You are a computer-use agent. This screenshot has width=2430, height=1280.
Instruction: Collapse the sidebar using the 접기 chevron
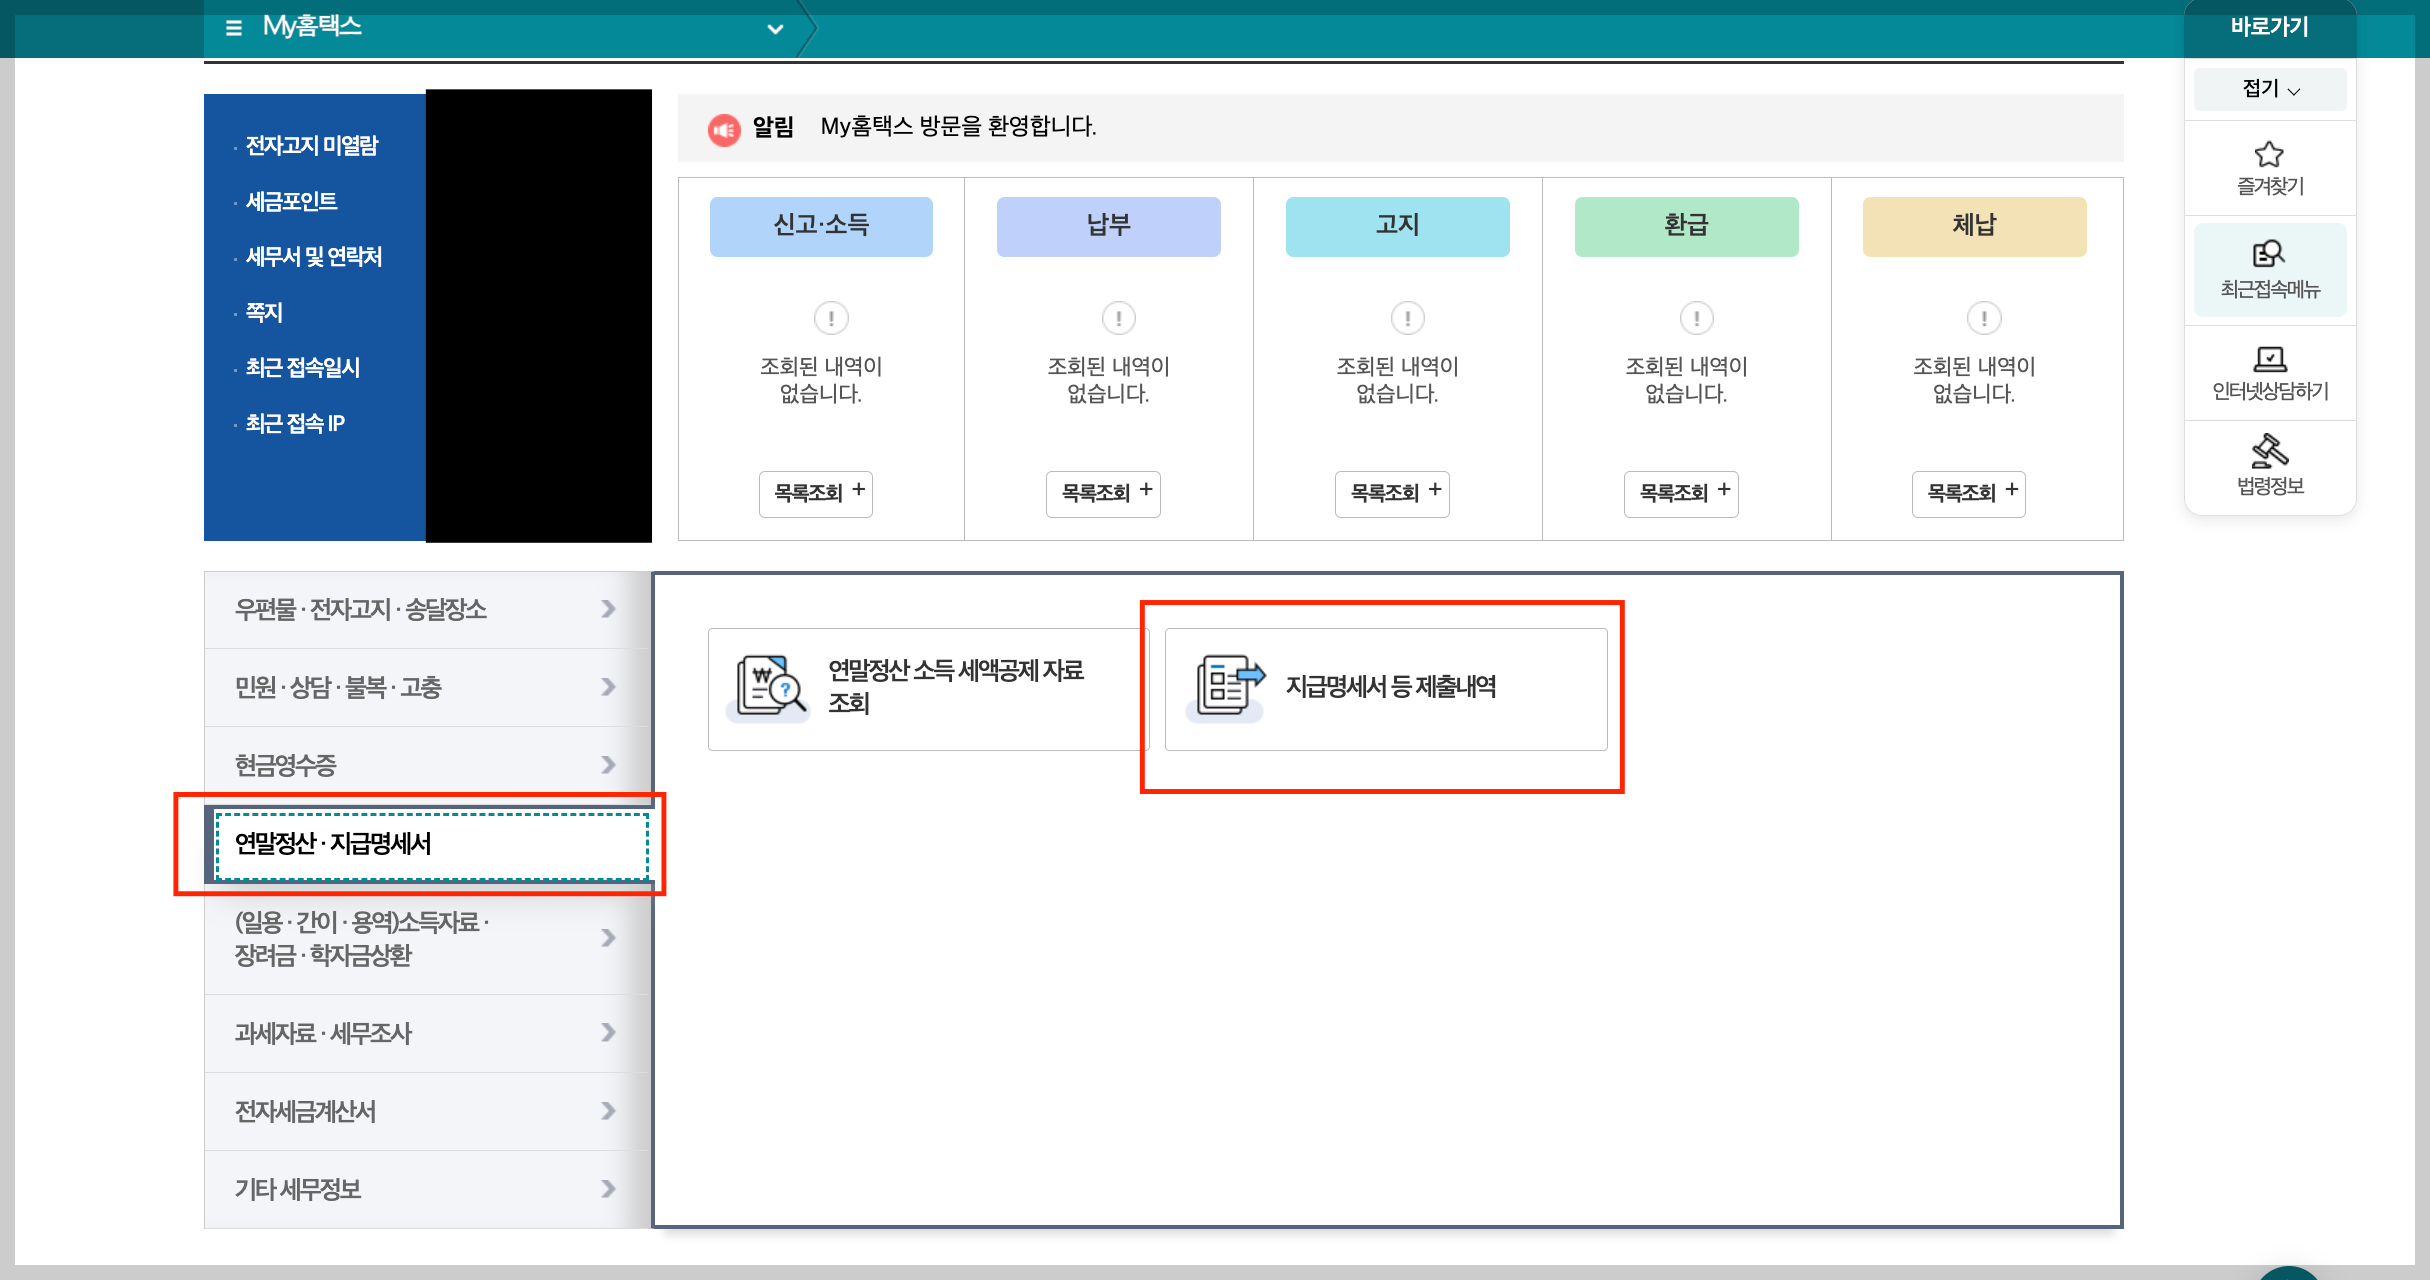click(x=2269, y=89)
